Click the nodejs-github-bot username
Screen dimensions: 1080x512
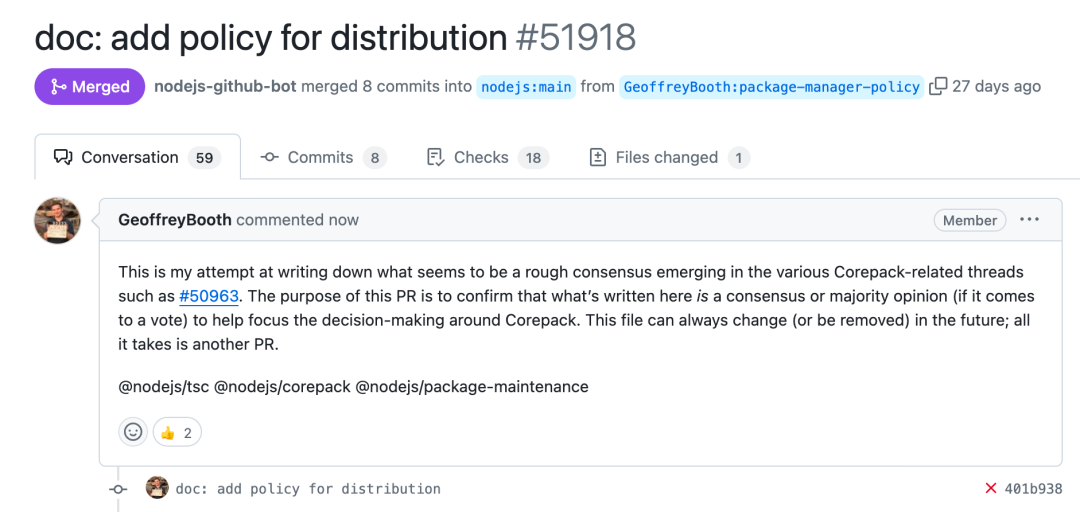pyautogui.click(x=226, y=87)
